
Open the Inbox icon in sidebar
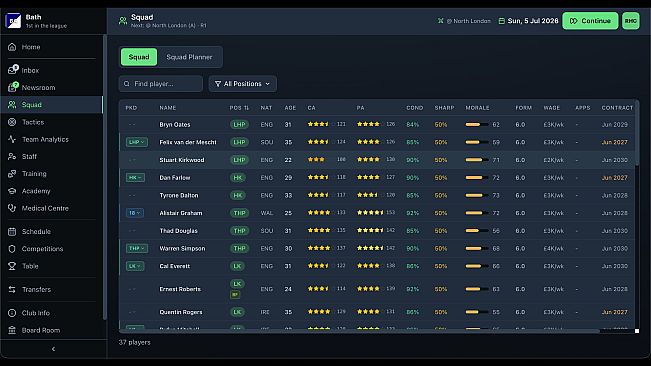point(12,70)
